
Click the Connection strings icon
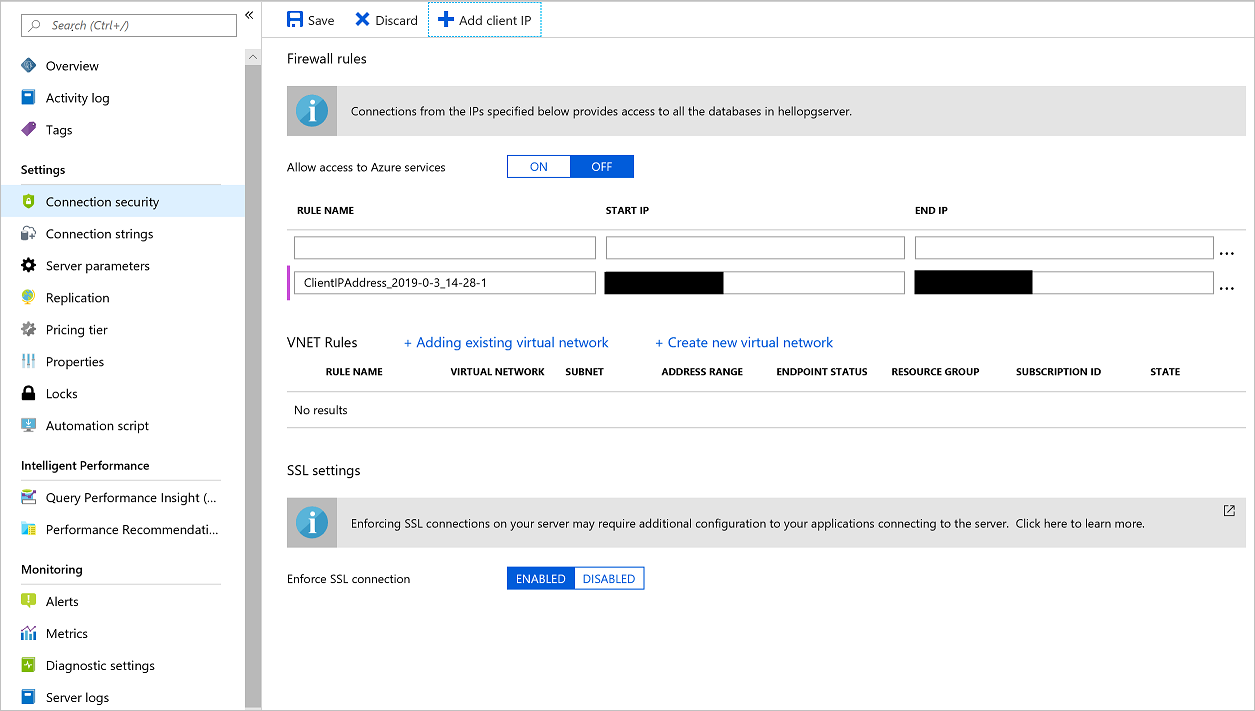tap(29, 234)
